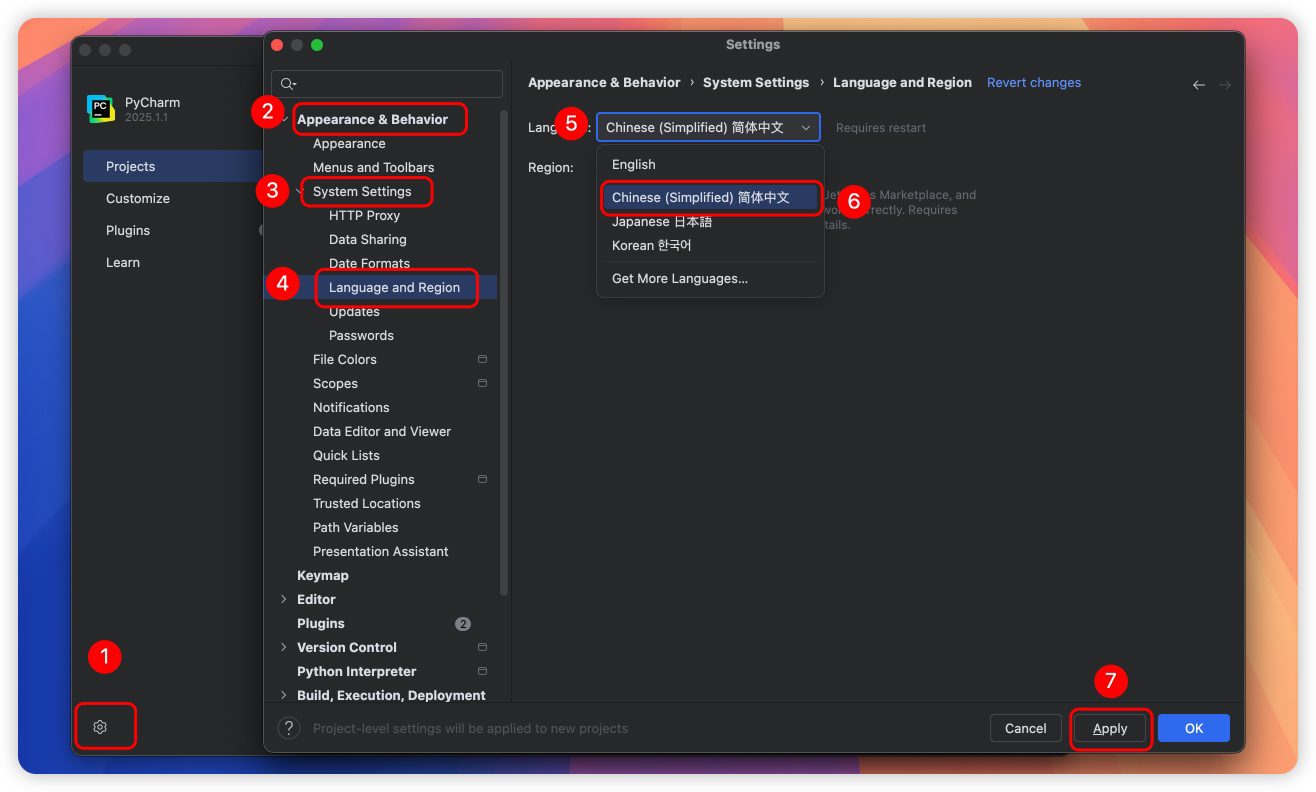Image resolution: width=1316 pixels, height=792 pixels.
Task: Open the Keymap settings page
Action: coord(323,575)
